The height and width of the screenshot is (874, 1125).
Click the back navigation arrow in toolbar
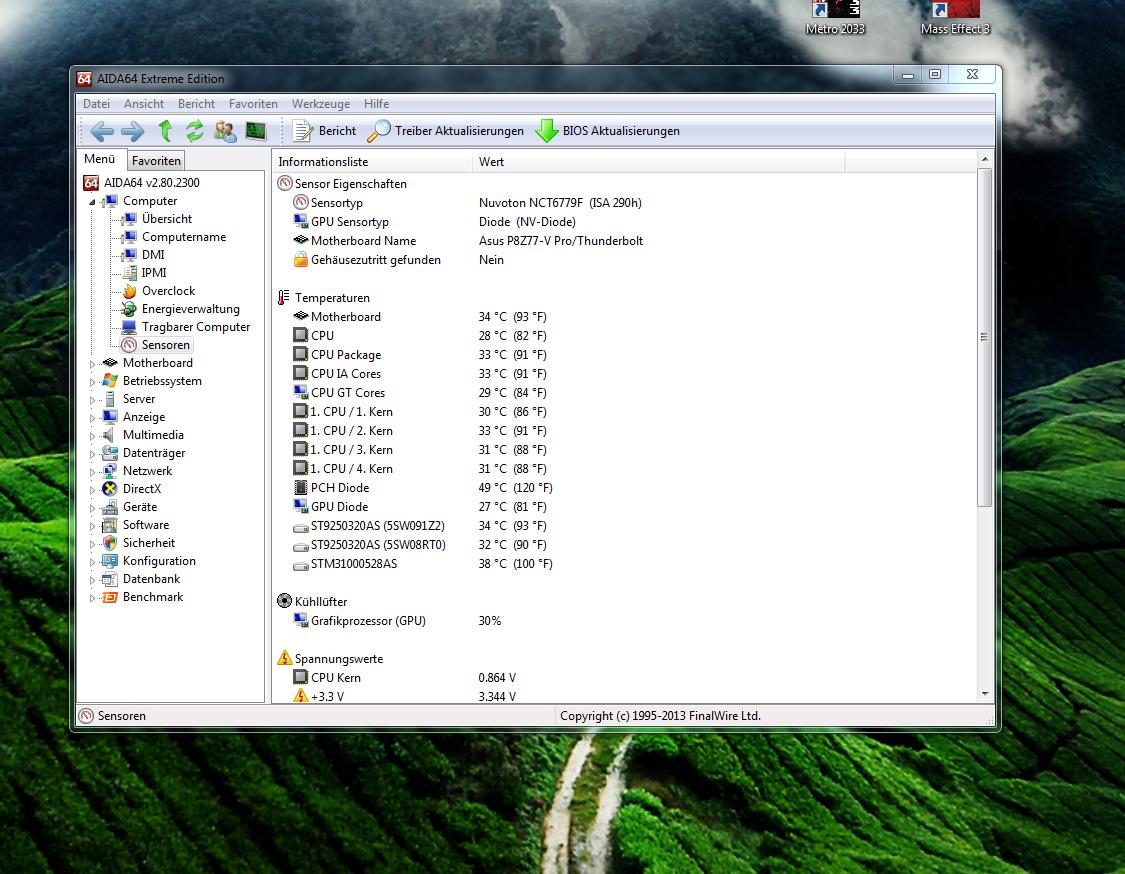click(x=101, y=131)
